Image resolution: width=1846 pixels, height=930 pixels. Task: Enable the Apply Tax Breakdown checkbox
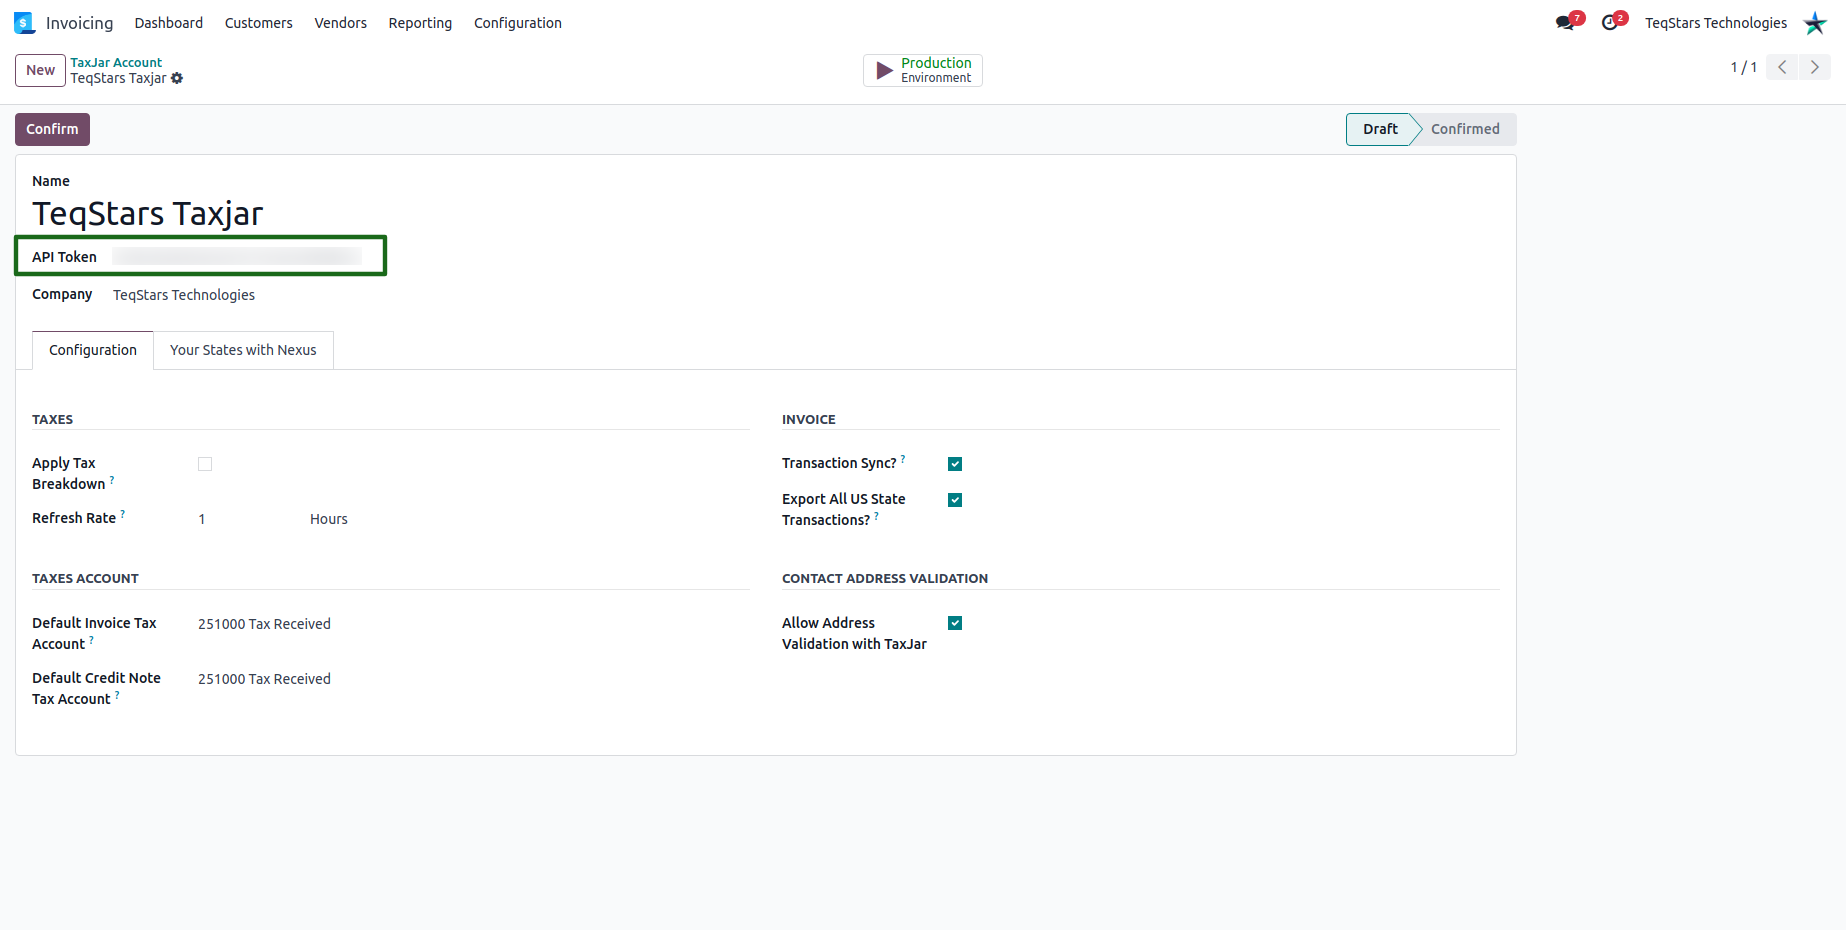(x=205, y=464)
